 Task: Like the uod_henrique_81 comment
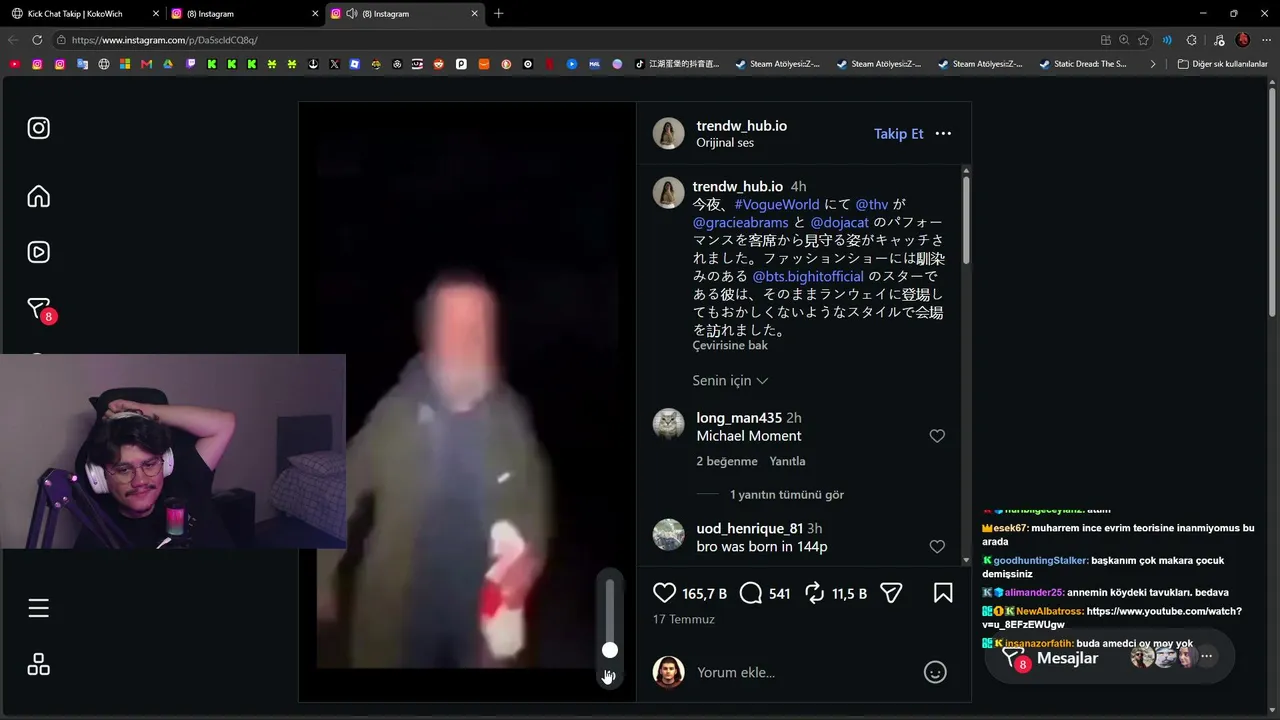[937, 547]
